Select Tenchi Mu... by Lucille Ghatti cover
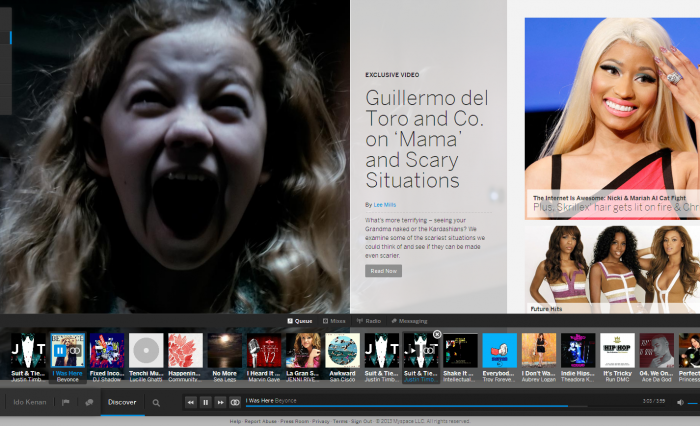This screenshot has width=700, height=426. pyautogui.click(x=146, y=351)
